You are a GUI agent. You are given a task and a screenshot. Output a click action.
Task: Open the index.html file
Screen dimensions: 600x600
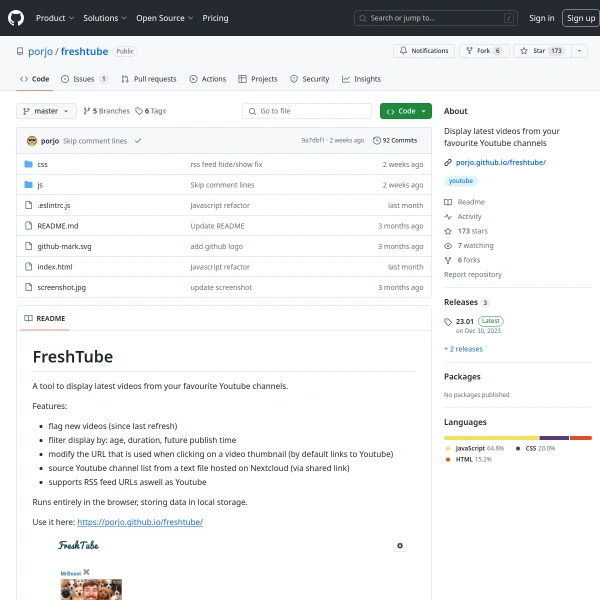[55, 267]
